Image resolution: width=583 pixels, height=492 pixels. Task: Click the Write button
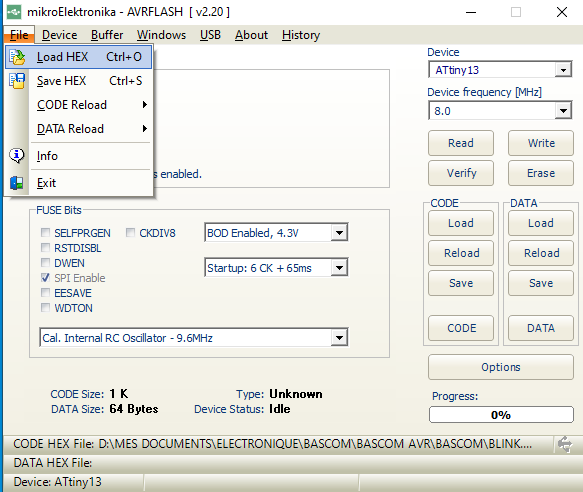pyautogui.click(x=541, y=143)
